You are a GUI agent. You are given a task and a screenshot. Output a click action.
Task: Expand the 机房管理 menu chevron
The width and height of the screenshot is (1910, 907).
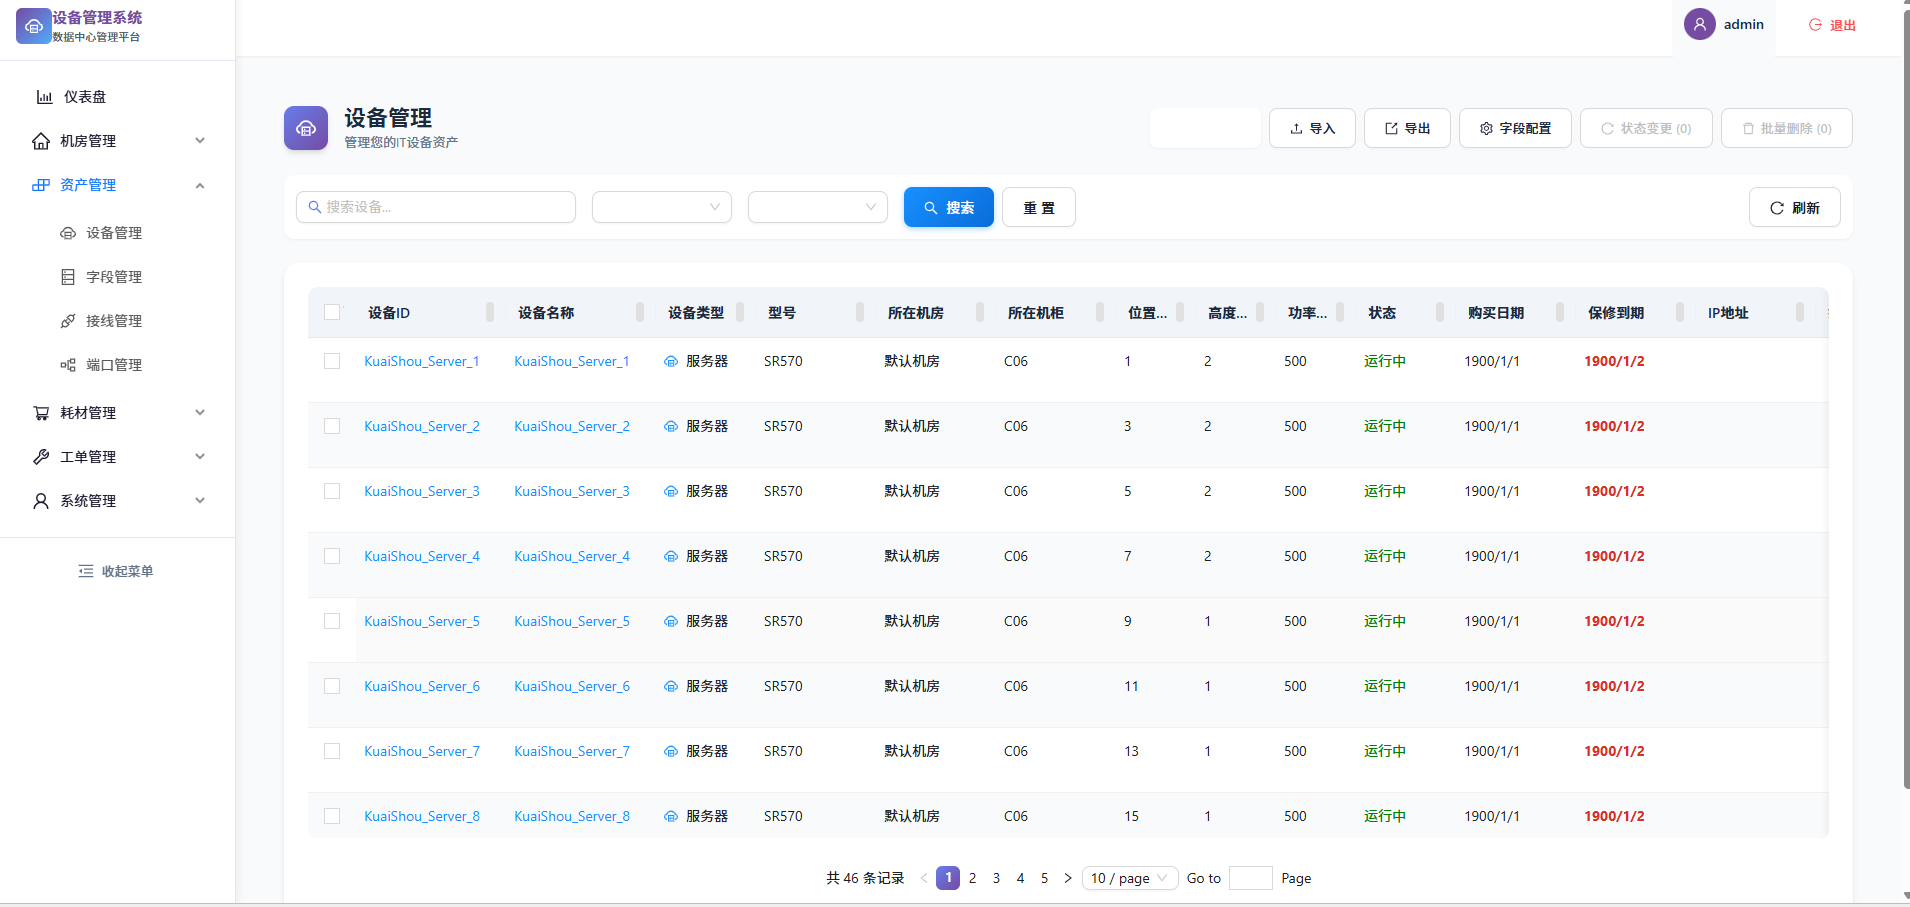200,141
